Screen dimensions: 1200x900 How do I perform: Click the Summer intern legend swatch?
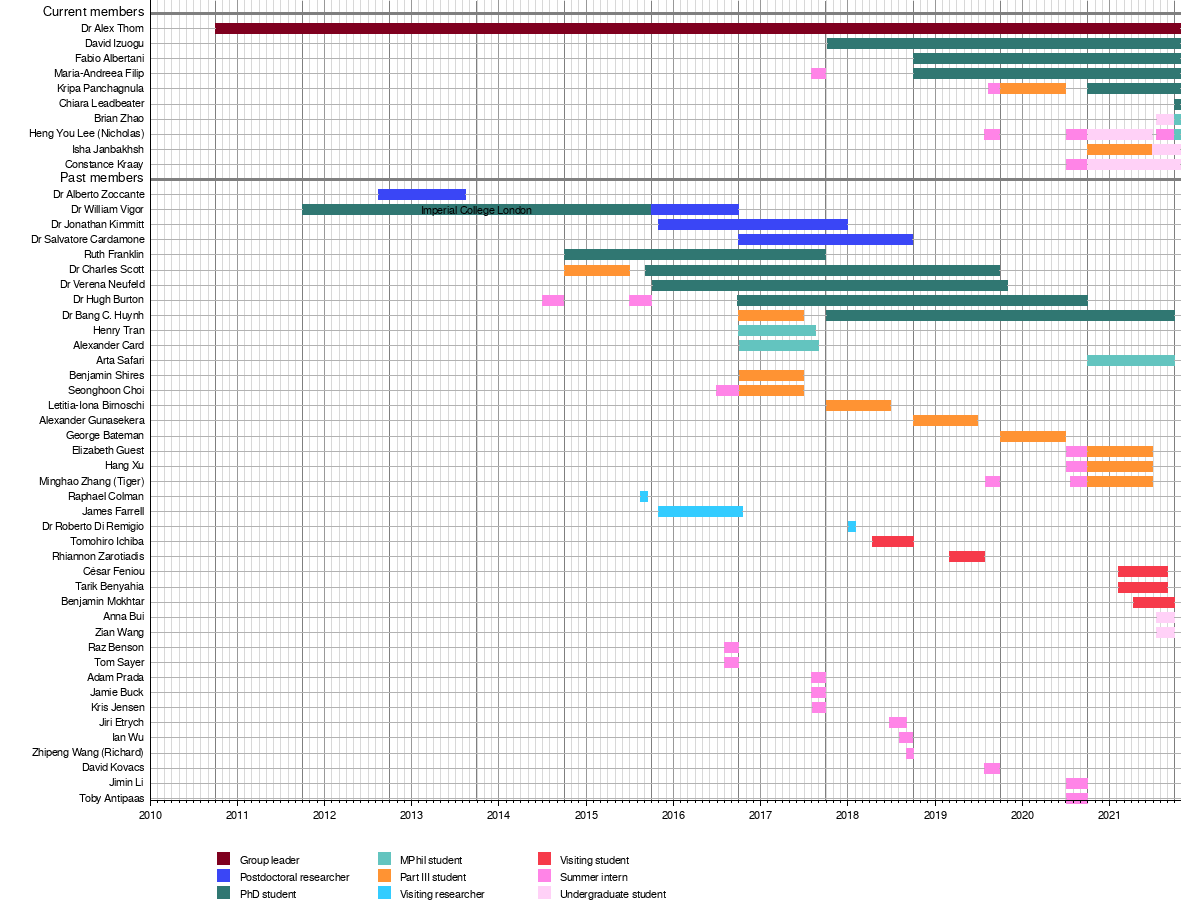tap(544, 876)
